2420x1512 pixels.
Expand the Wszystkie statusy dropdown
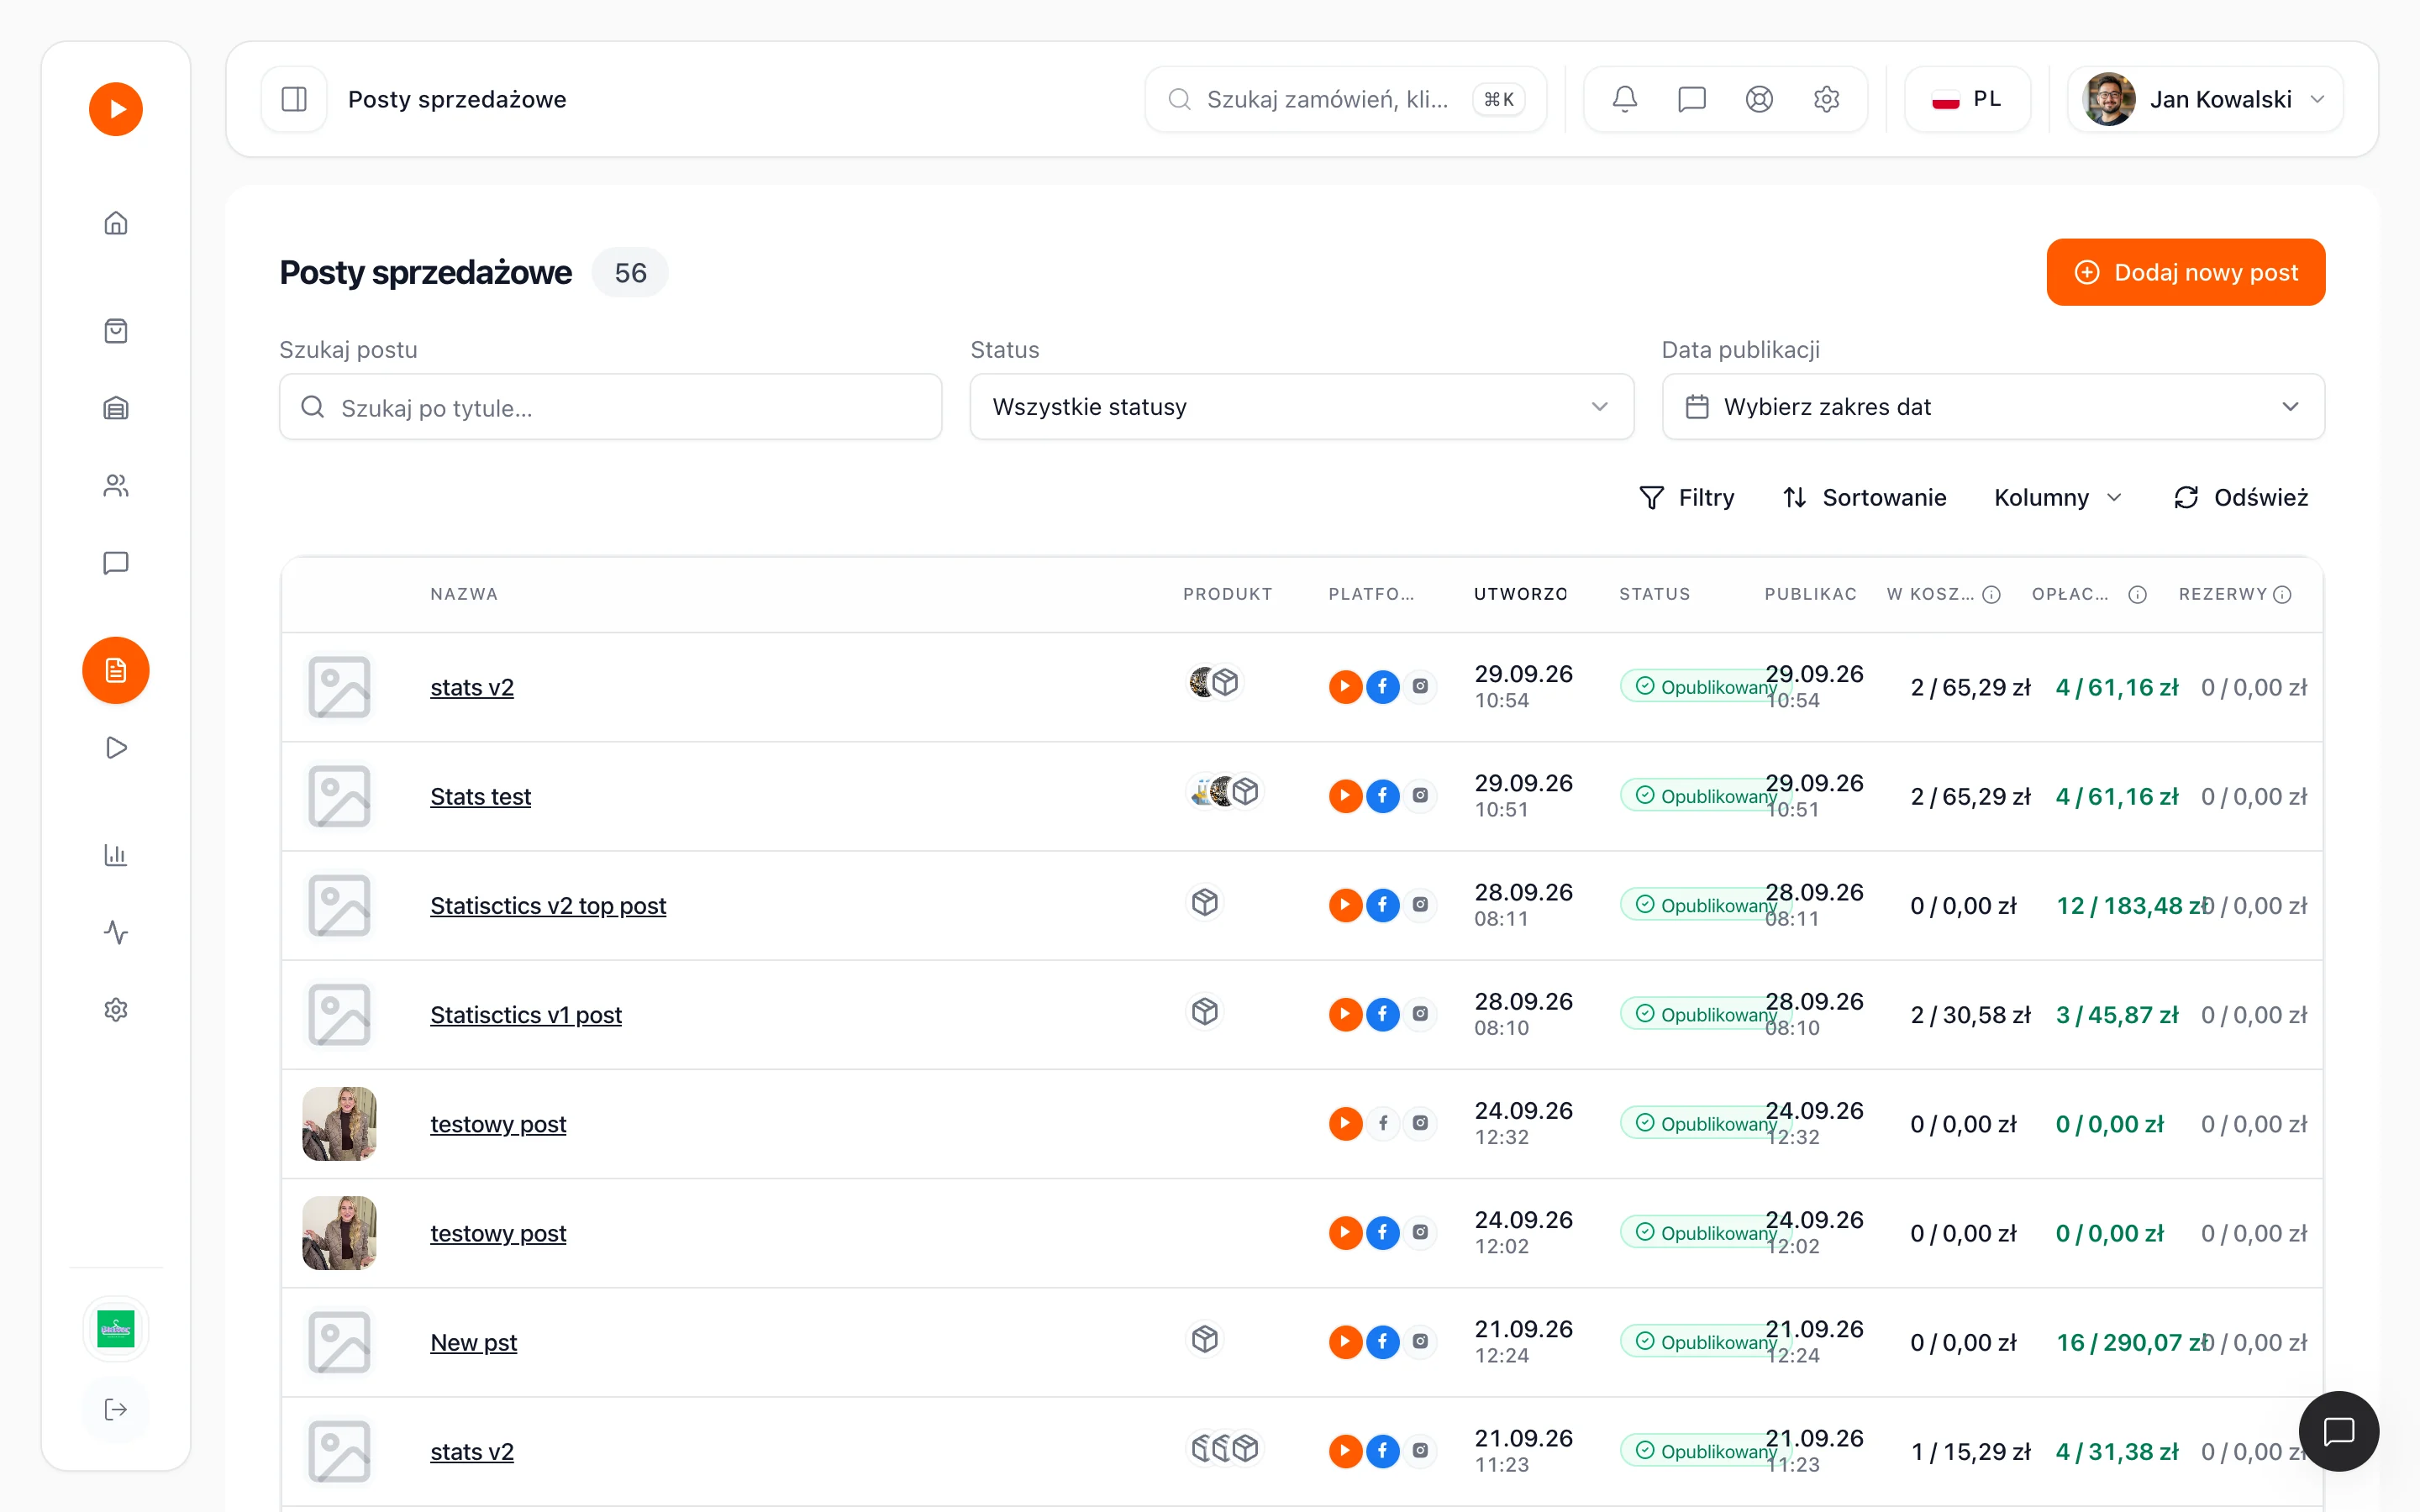click(1301, 407)
